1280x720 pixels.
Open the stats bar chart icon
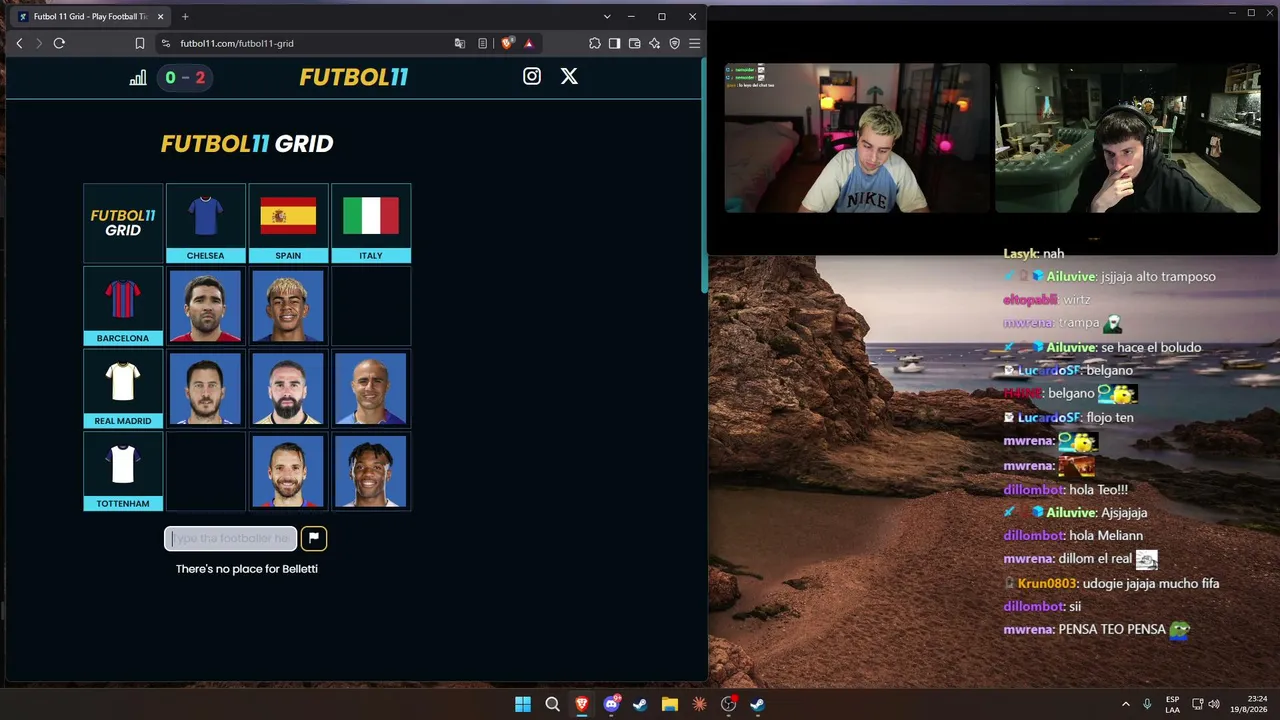pyautogui.click(x=138, y=77)
